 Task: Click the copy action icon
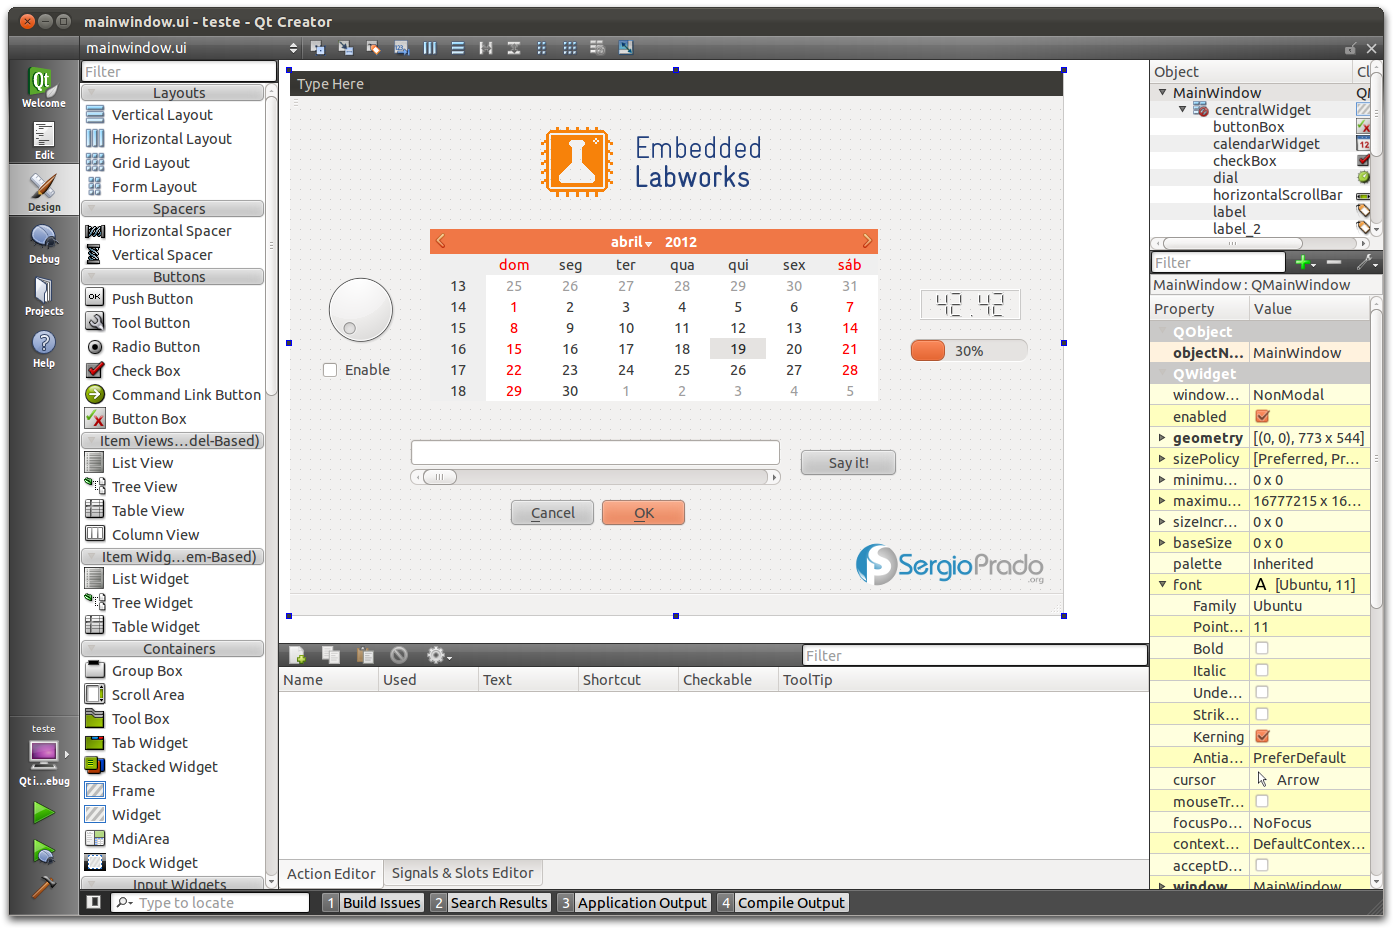(331, 655)
